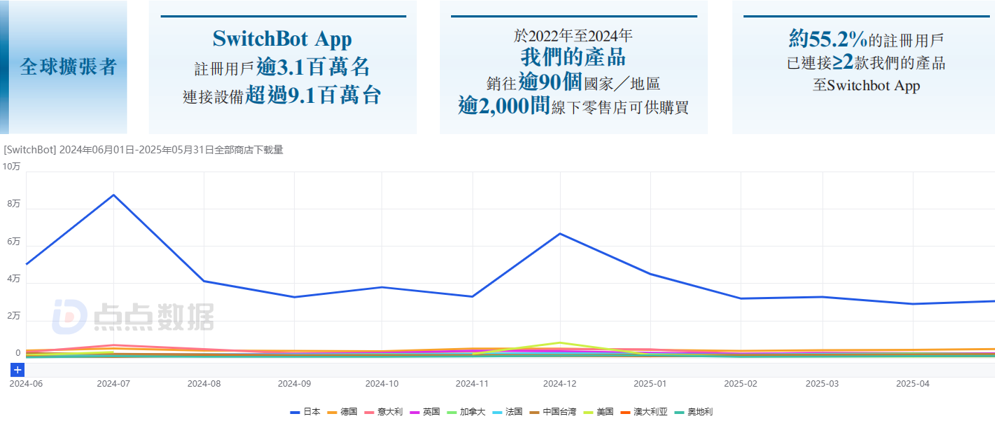
Task: Toggle the 加拿大 legend series
Action: point(466,412)
